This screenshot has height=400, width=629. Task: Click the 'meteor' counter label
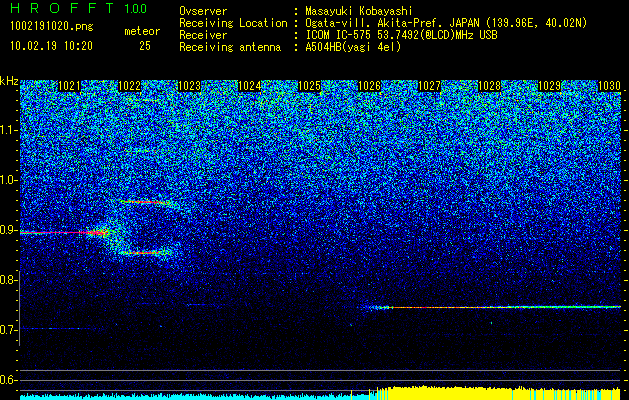(x=142, y=31)
